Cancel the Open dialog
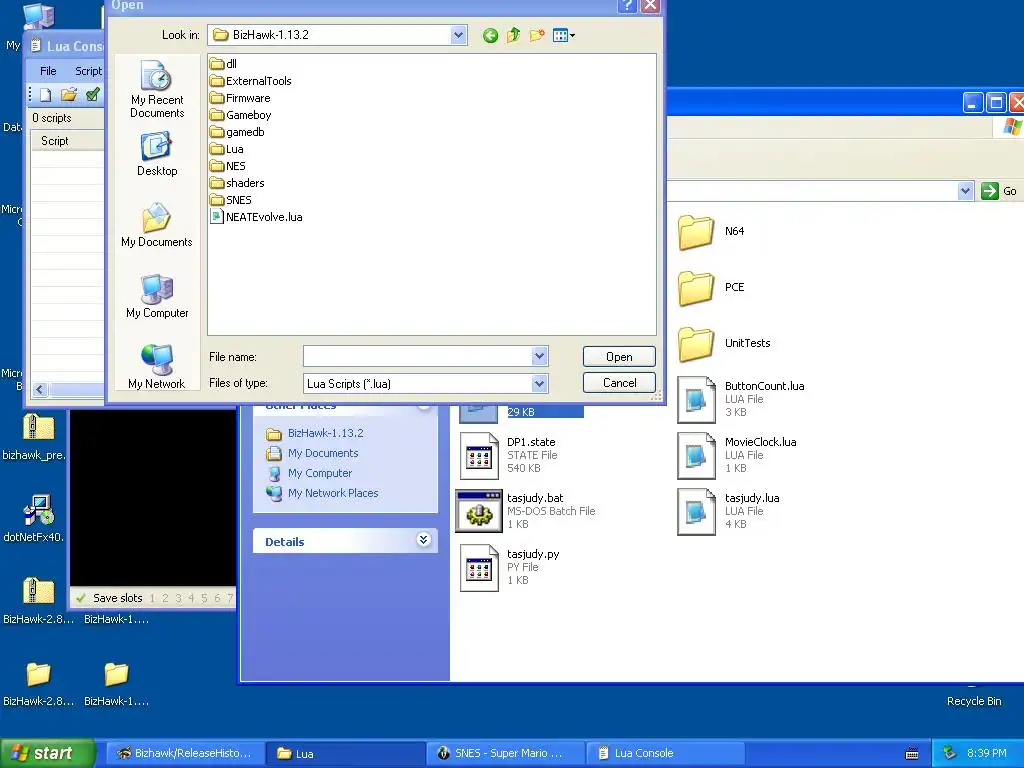This screenshot has height=768, width=1024. pos(619,383)
